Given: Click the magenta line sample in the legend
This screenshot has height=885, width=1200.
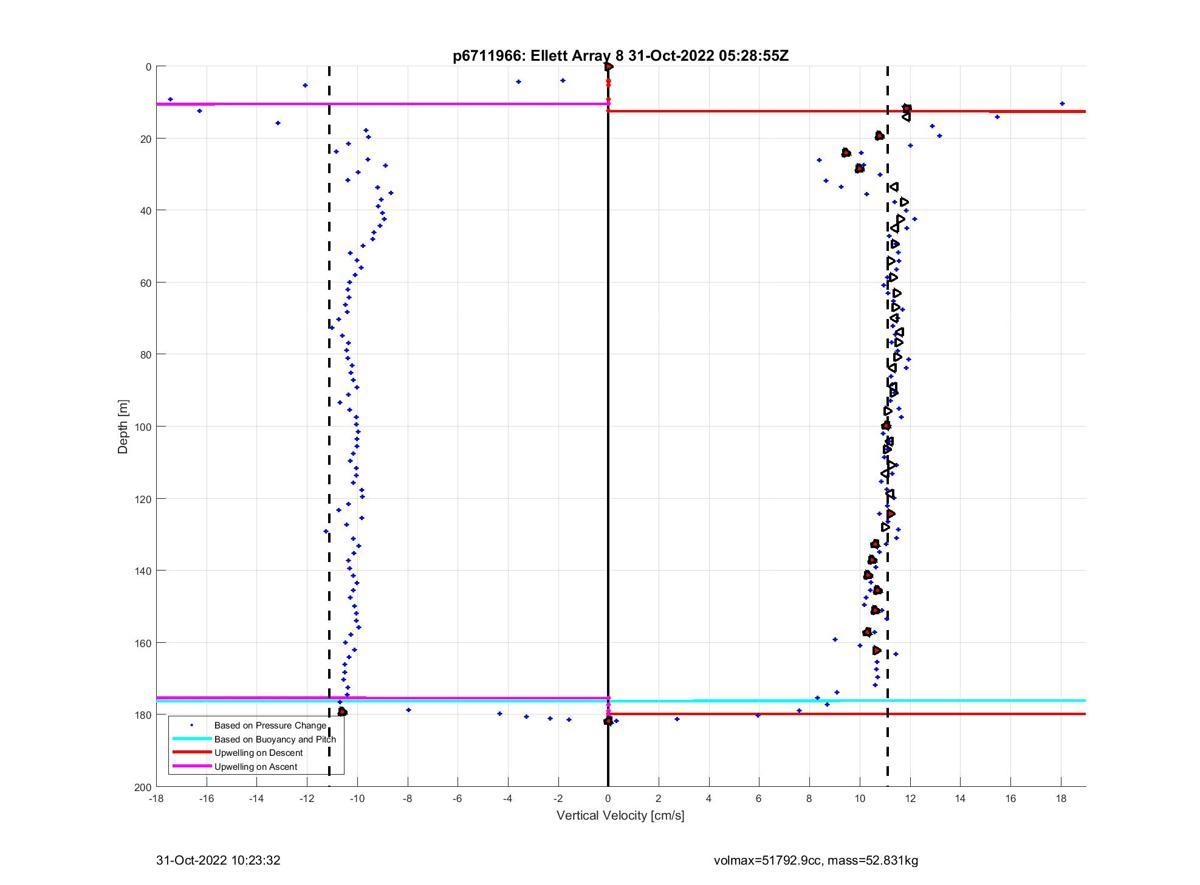Looking at the screenshot, I should pyautogui.click(x=191, y=767).
